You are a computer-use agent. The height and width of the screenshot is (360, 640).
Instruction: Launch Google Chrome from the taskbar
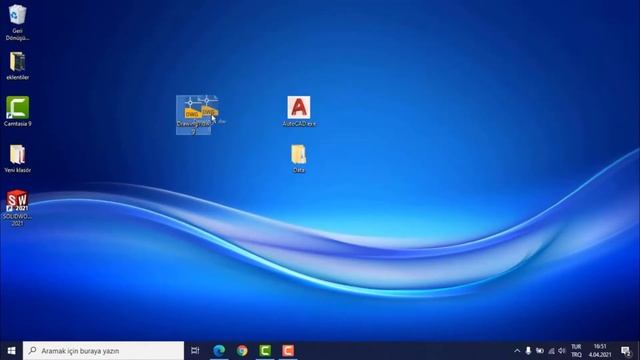coord(242,351)
